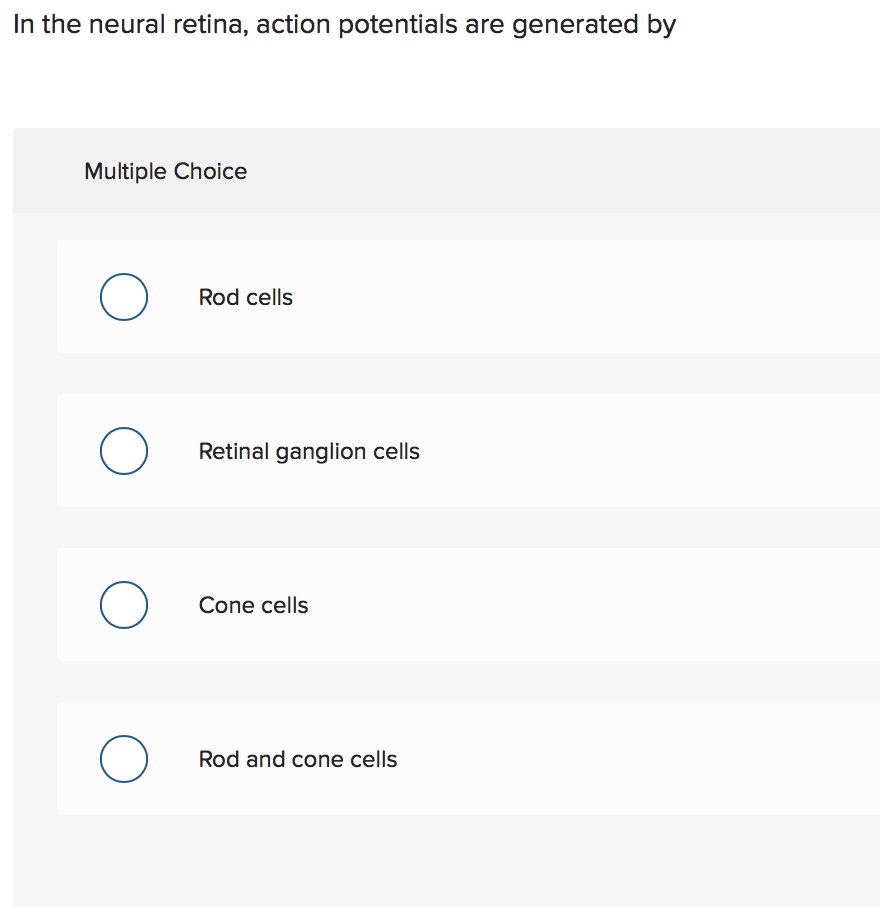Select the Rod and cone cells radio button
880x908 pixels.
coord(123,759)
